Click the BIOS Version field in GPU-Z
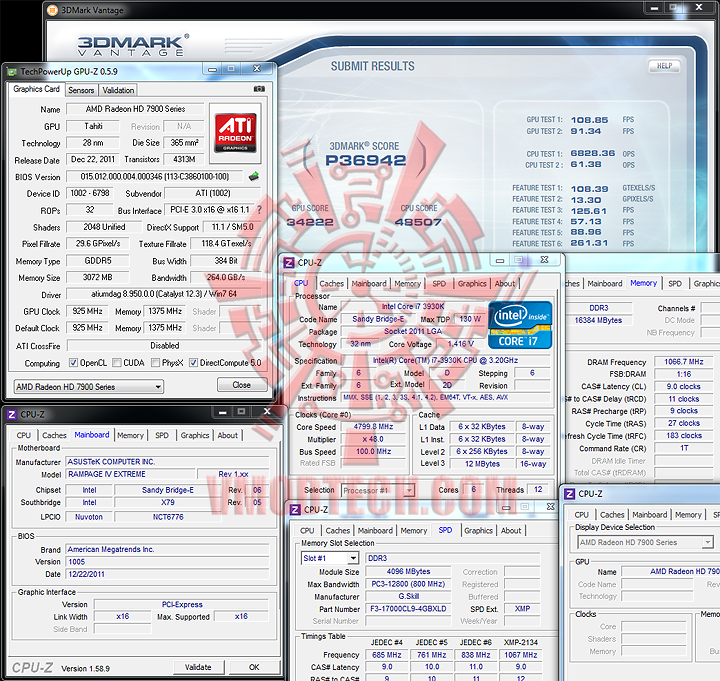The image size is (720, 681). point(155,177)
